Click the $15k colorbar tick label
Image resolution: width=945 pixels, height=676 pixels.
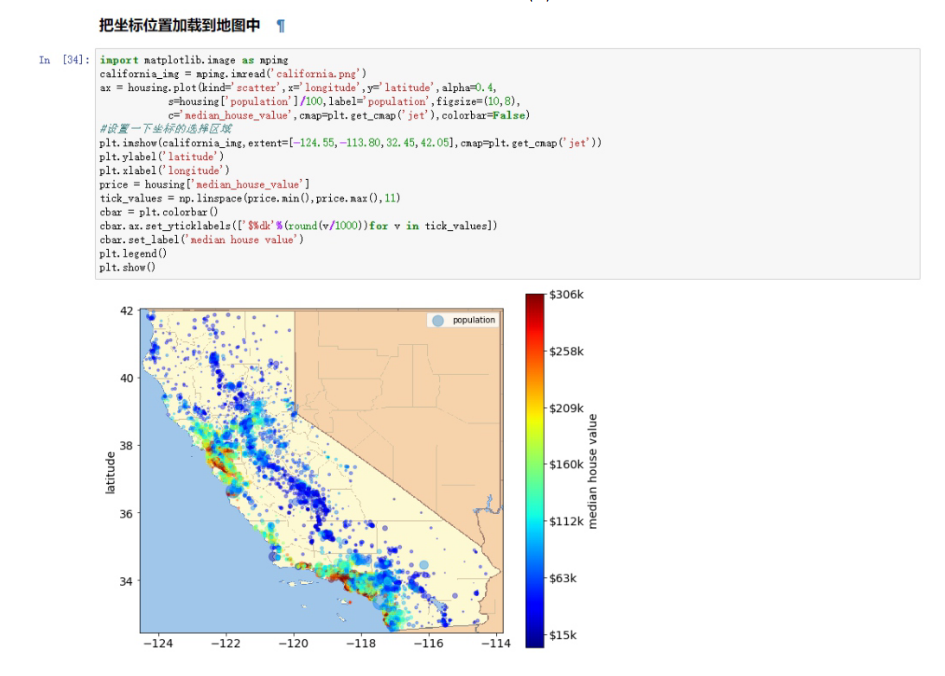[563, 635]
